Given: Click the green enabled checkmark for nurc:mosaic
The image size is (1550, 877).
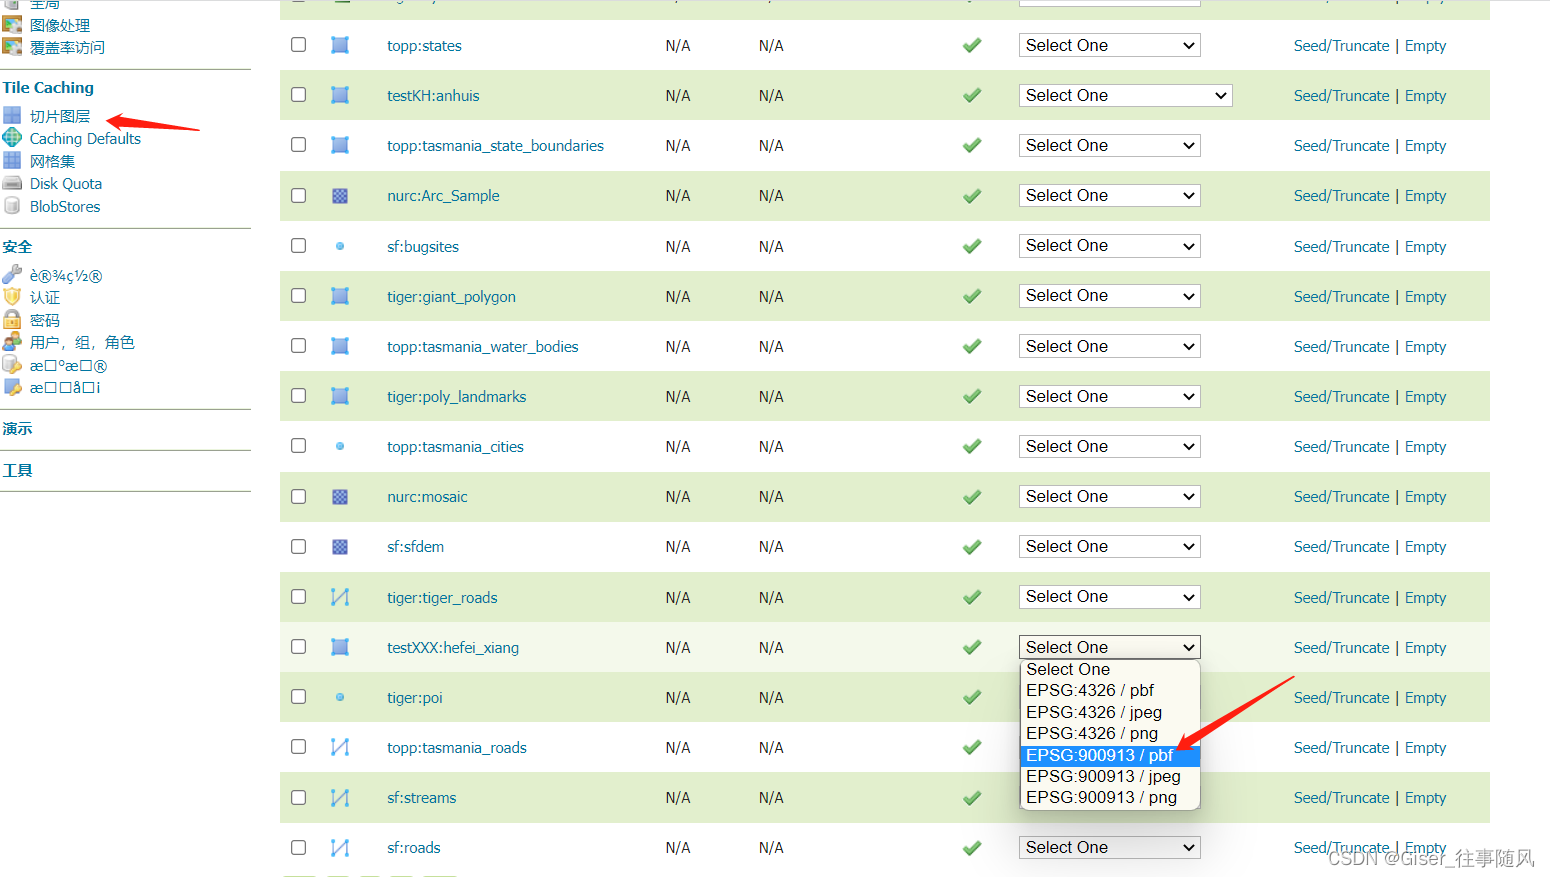Looking at the screenshot, I should tap(972, 497).
